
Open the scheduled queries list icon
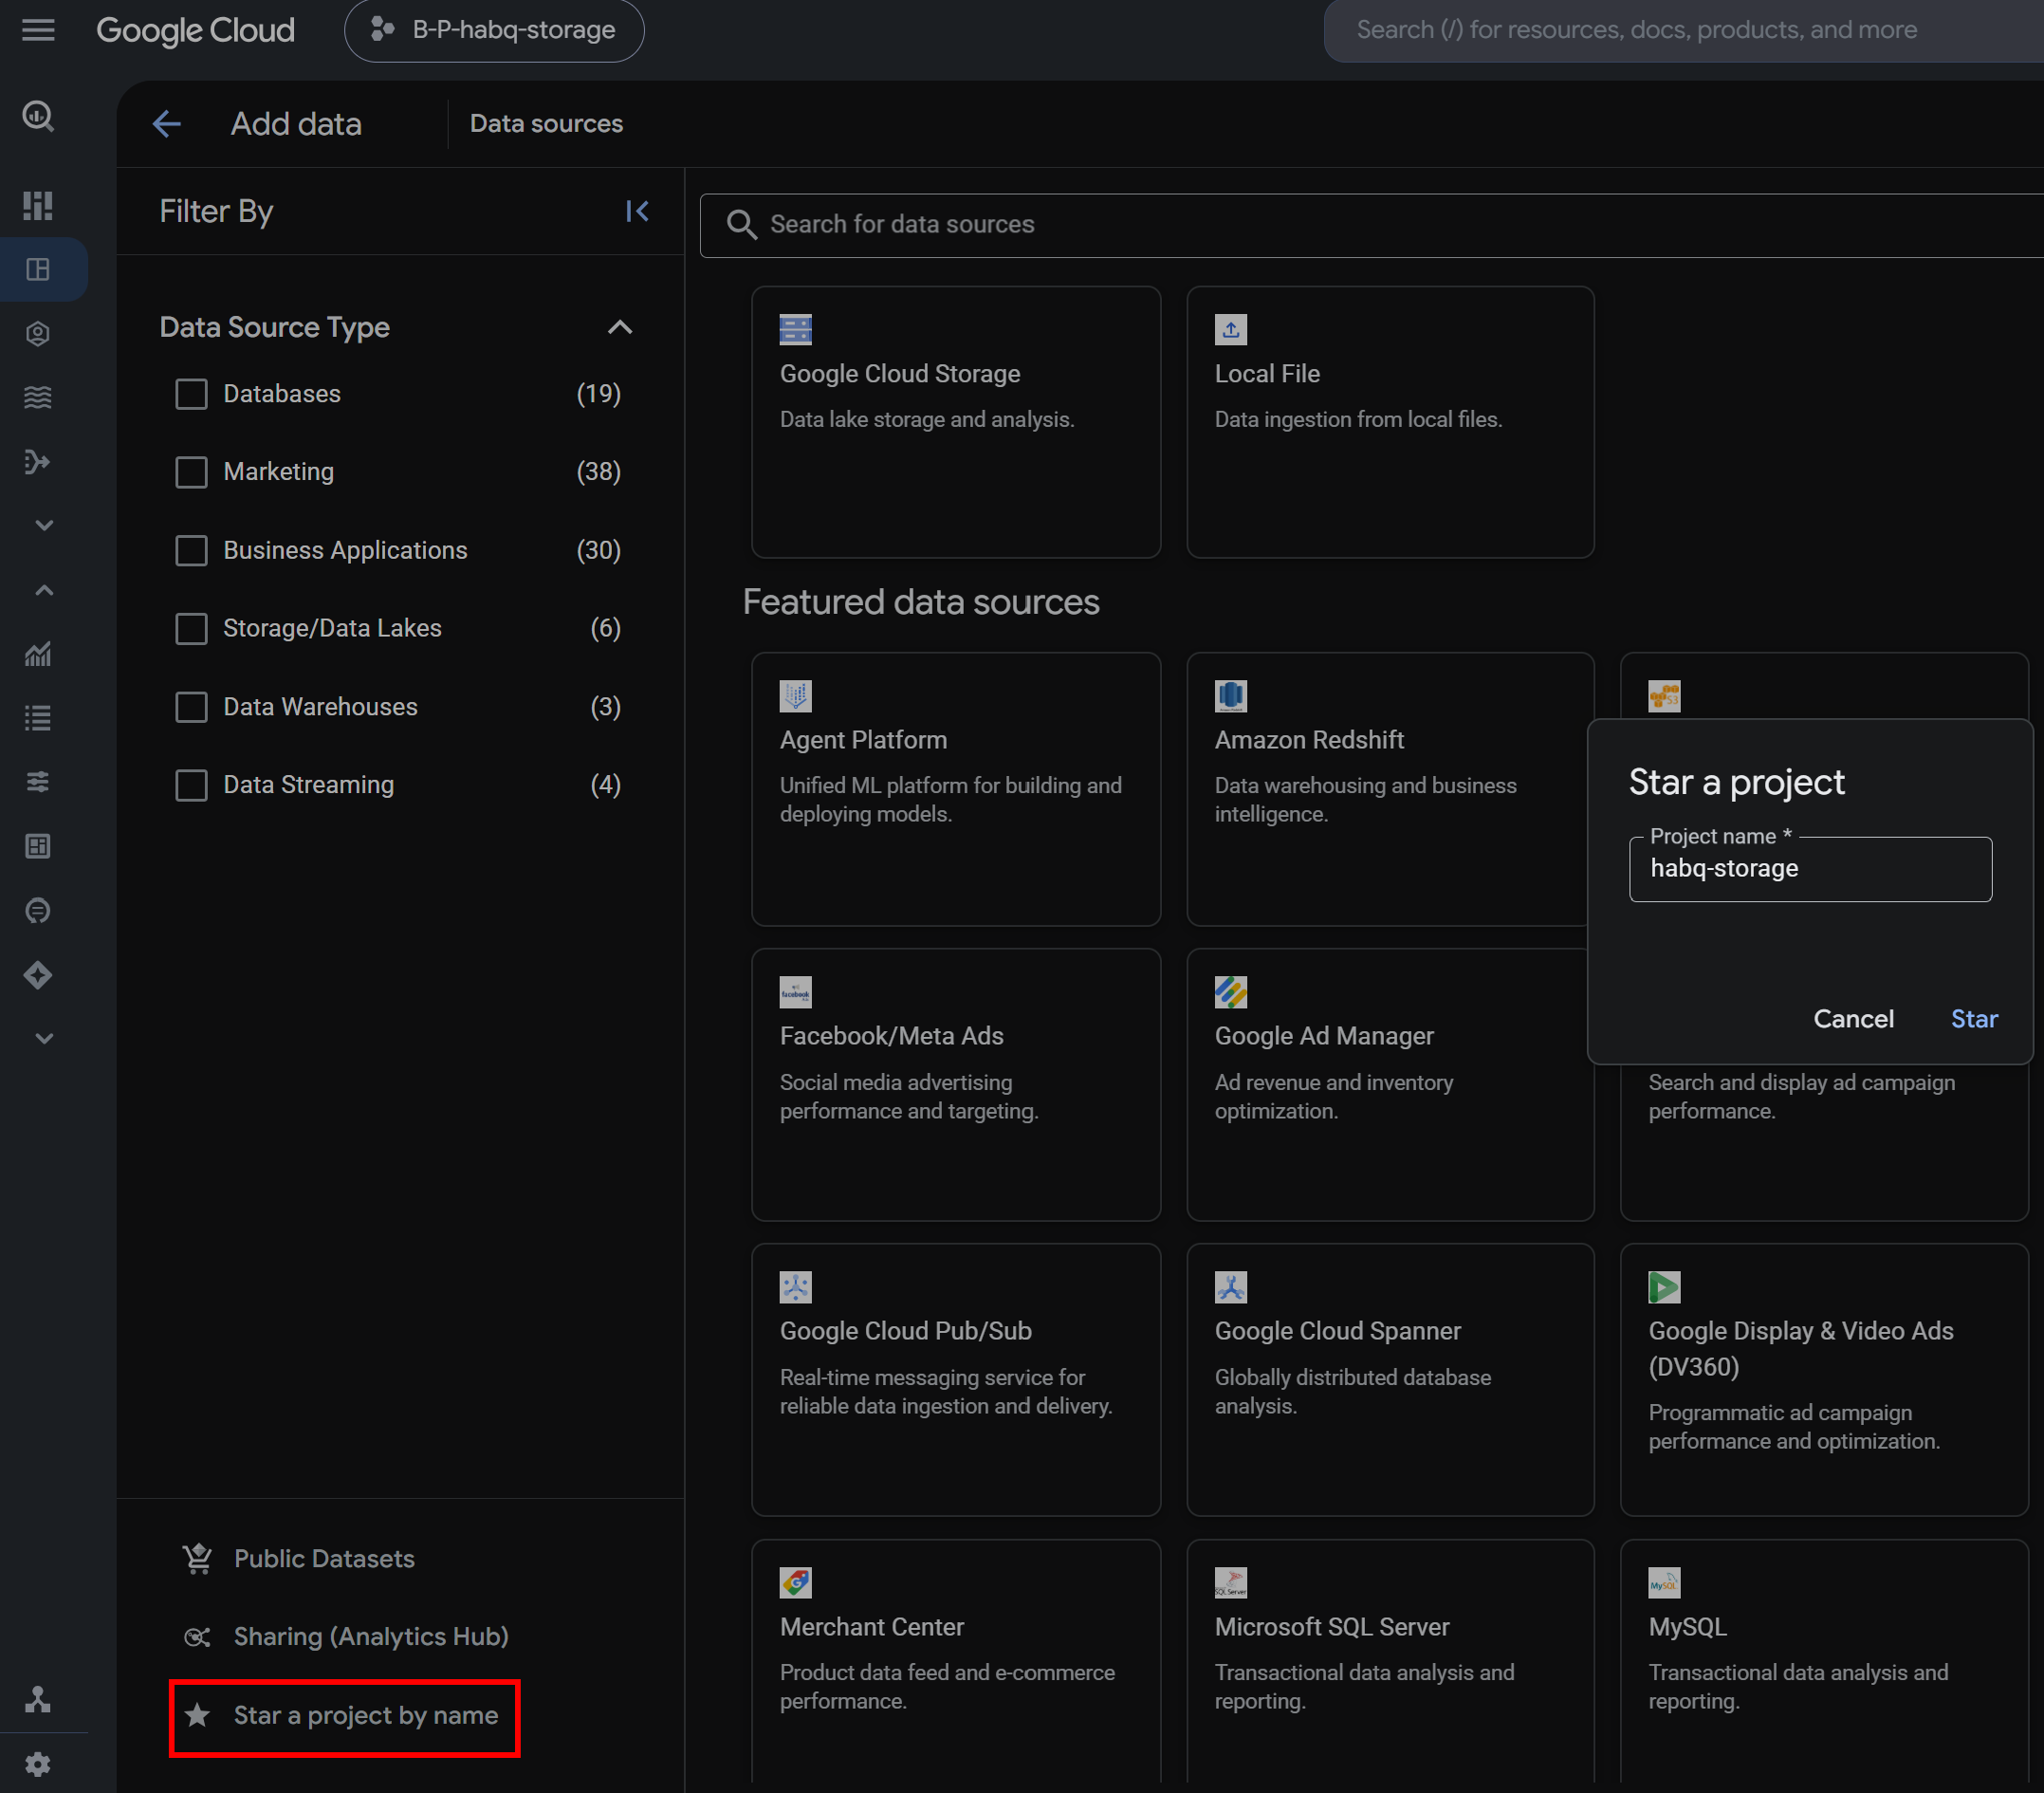pos(38,718)
